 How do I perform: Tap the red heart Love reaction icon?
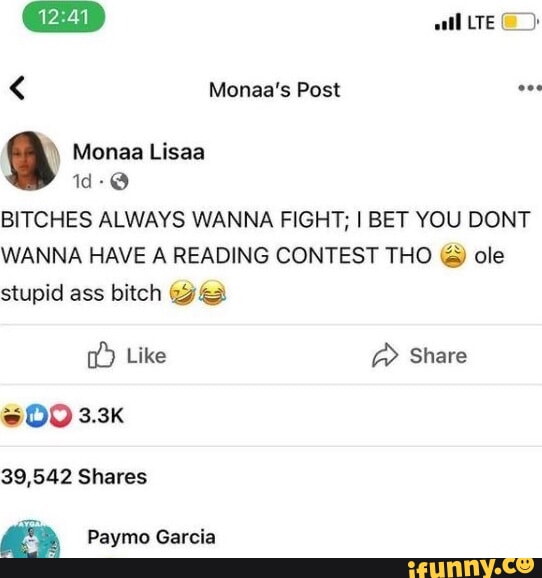[x=61, y=416]
